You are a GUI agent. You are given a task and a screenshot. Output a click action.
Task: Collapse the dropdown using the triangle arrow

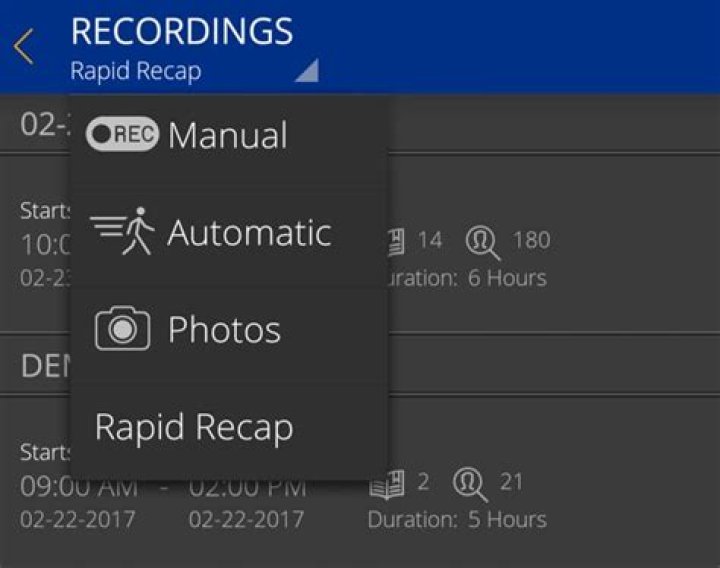(307, 70)
